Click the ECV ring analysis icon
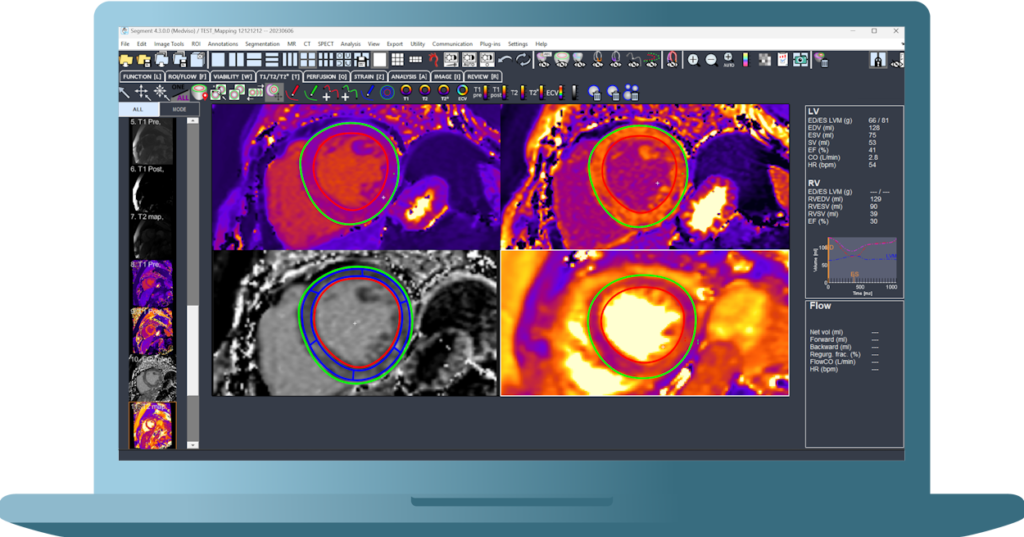 coord(462,92)
